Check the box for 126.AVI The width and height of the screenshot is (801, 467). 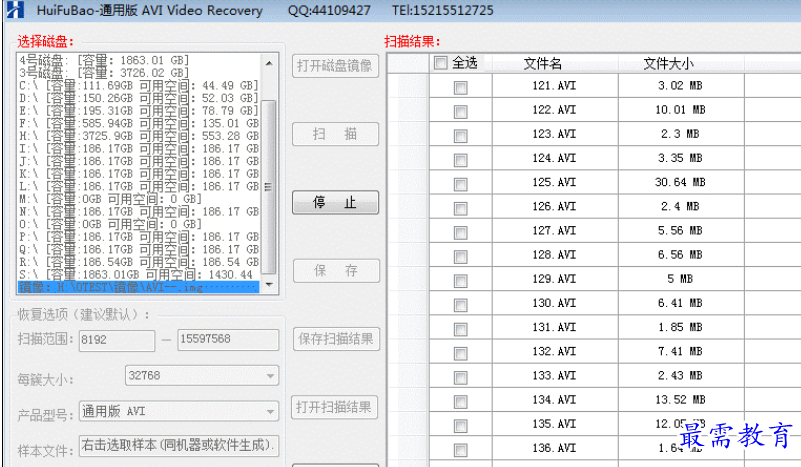460,208
